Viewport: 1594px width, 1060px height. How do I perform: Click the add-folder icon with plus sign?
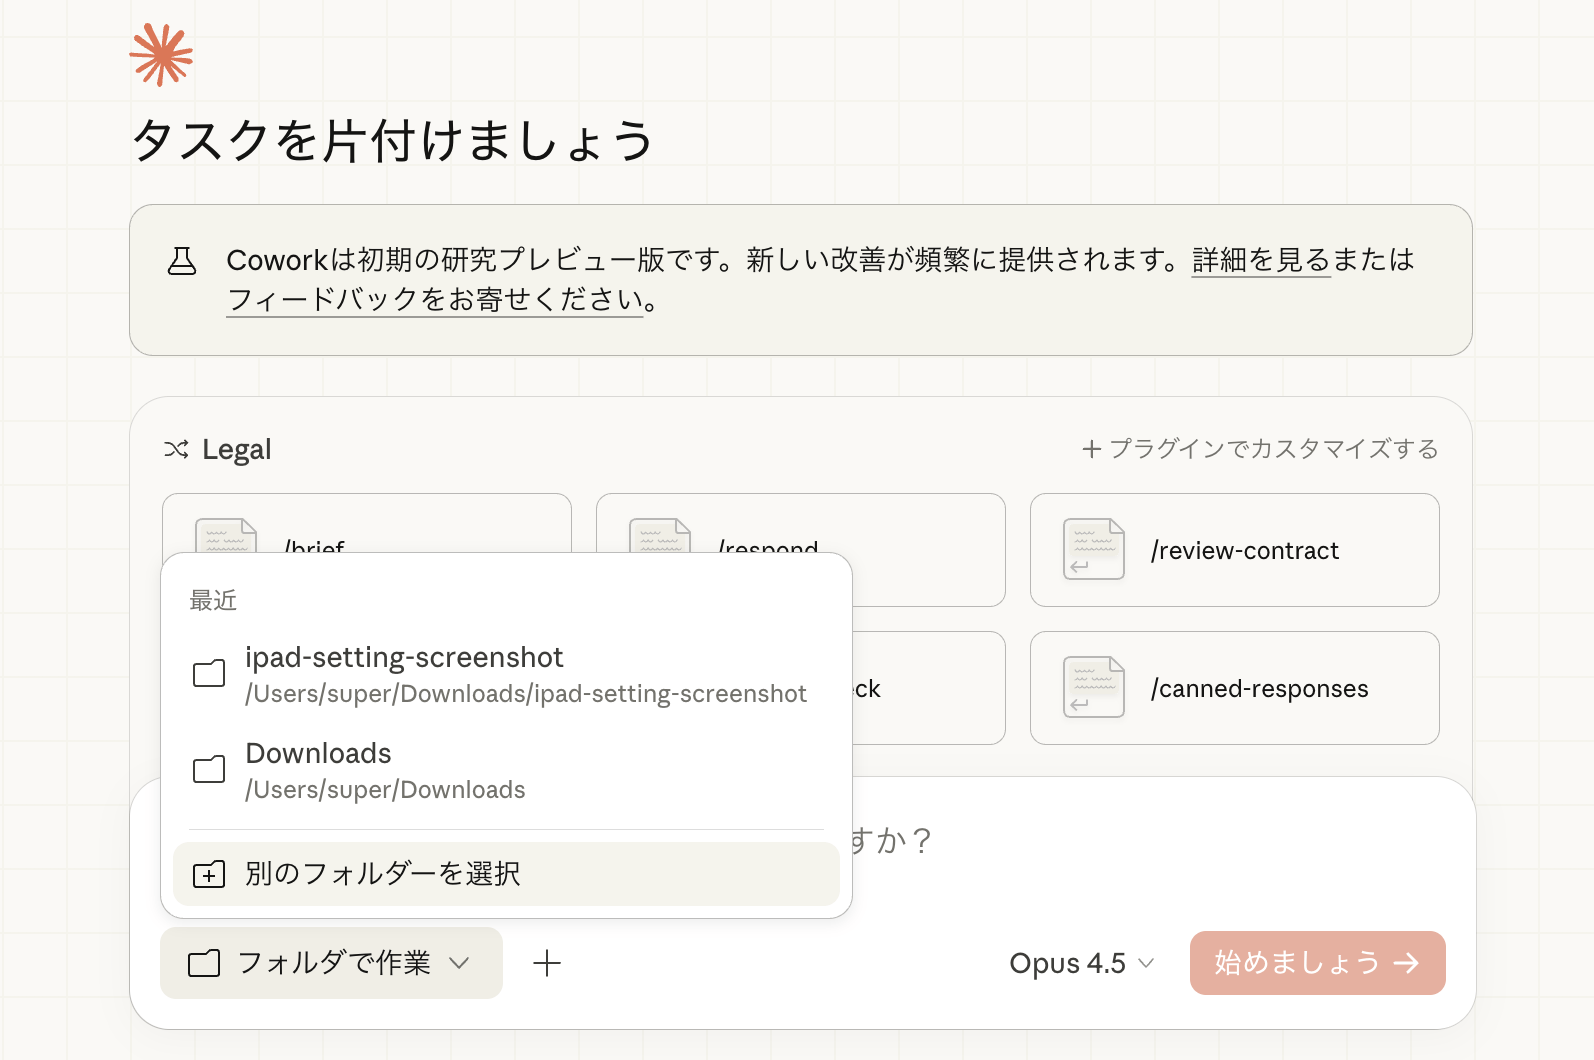tap(209, 875)
